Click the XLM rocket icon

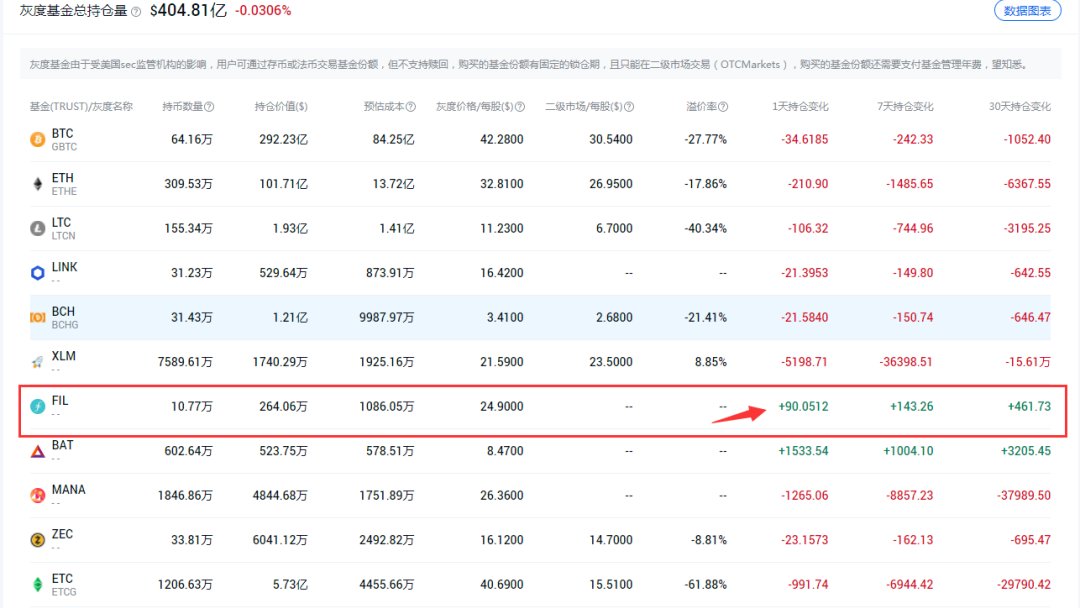coord(37,362)
